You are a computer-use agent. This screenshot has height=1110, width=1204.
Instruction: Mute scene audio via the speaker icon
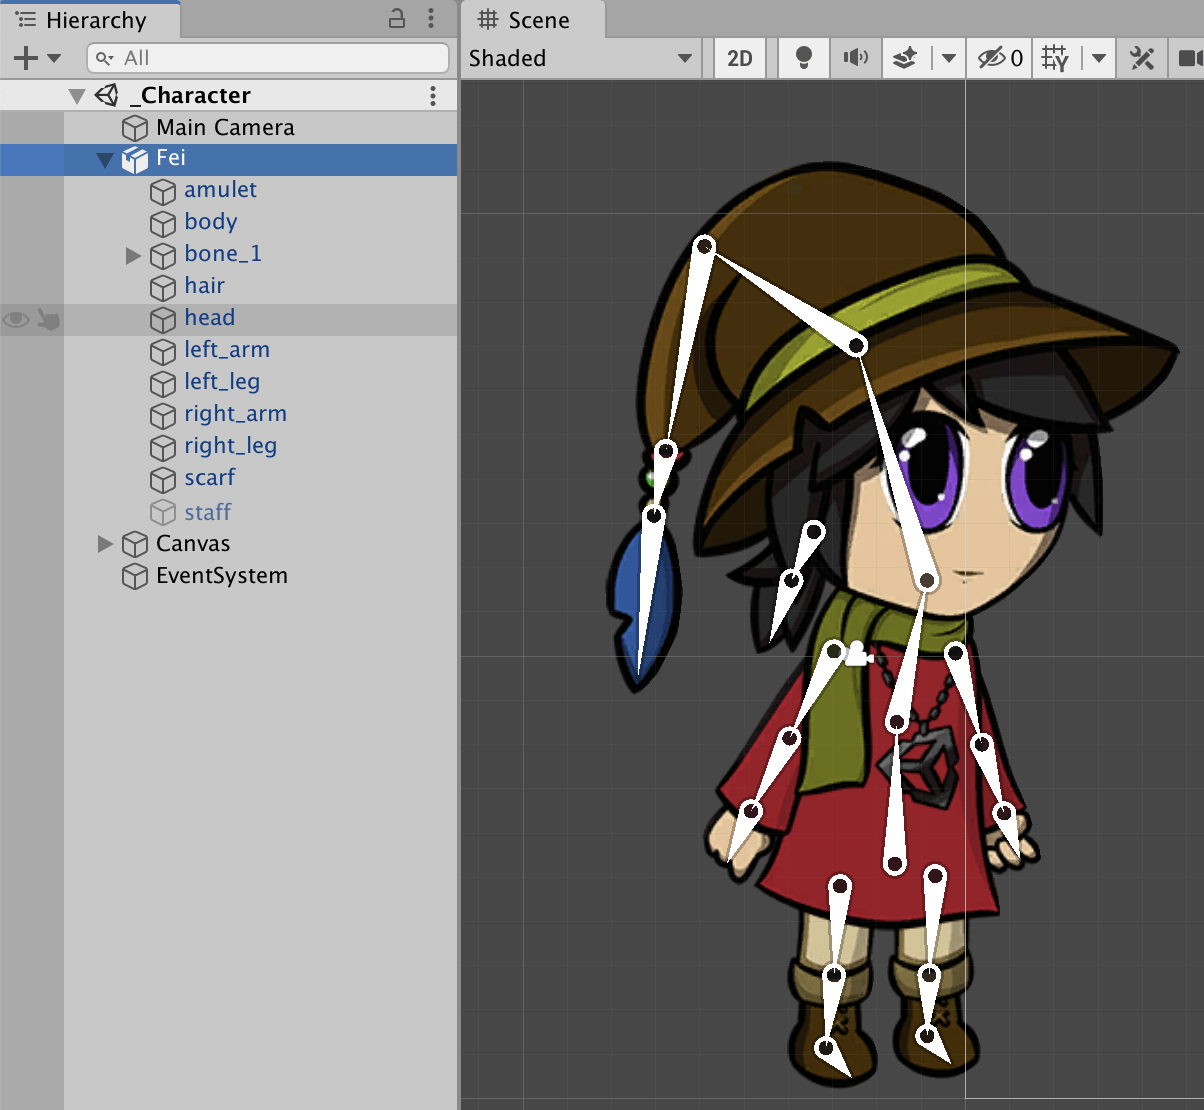(855, 57)
